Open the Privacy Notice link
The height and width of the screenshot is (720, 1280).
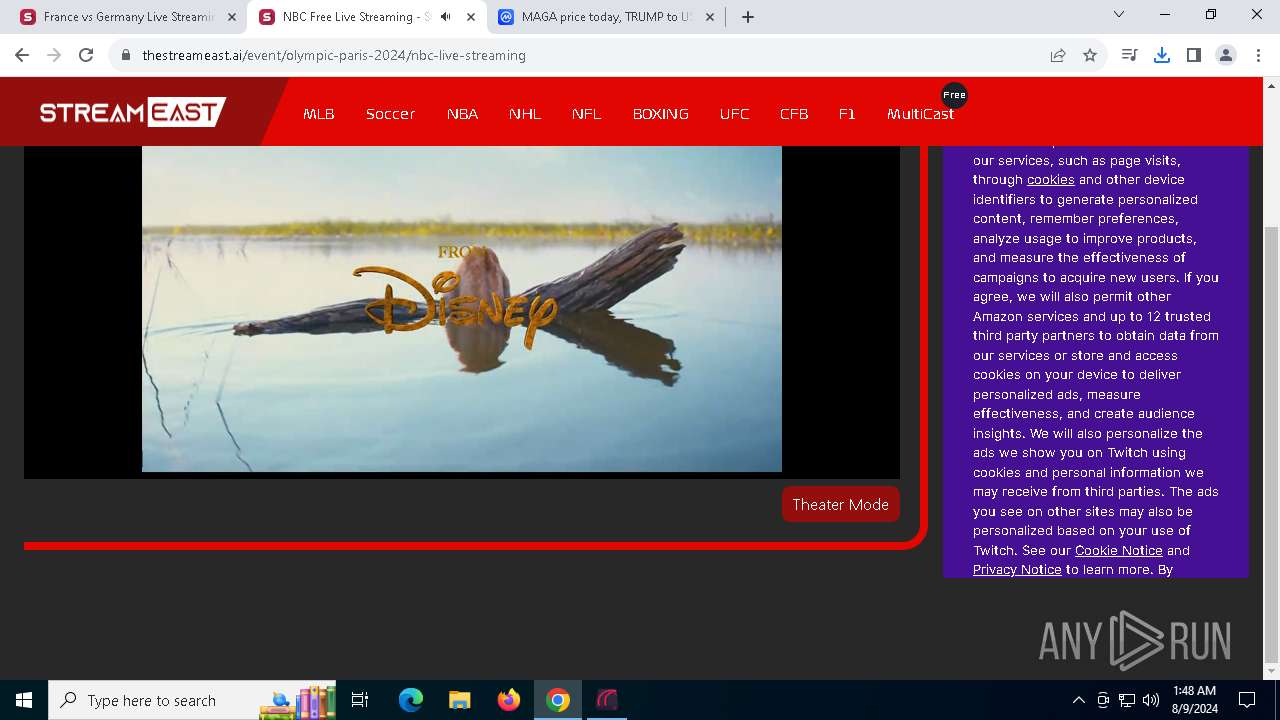1017,570
